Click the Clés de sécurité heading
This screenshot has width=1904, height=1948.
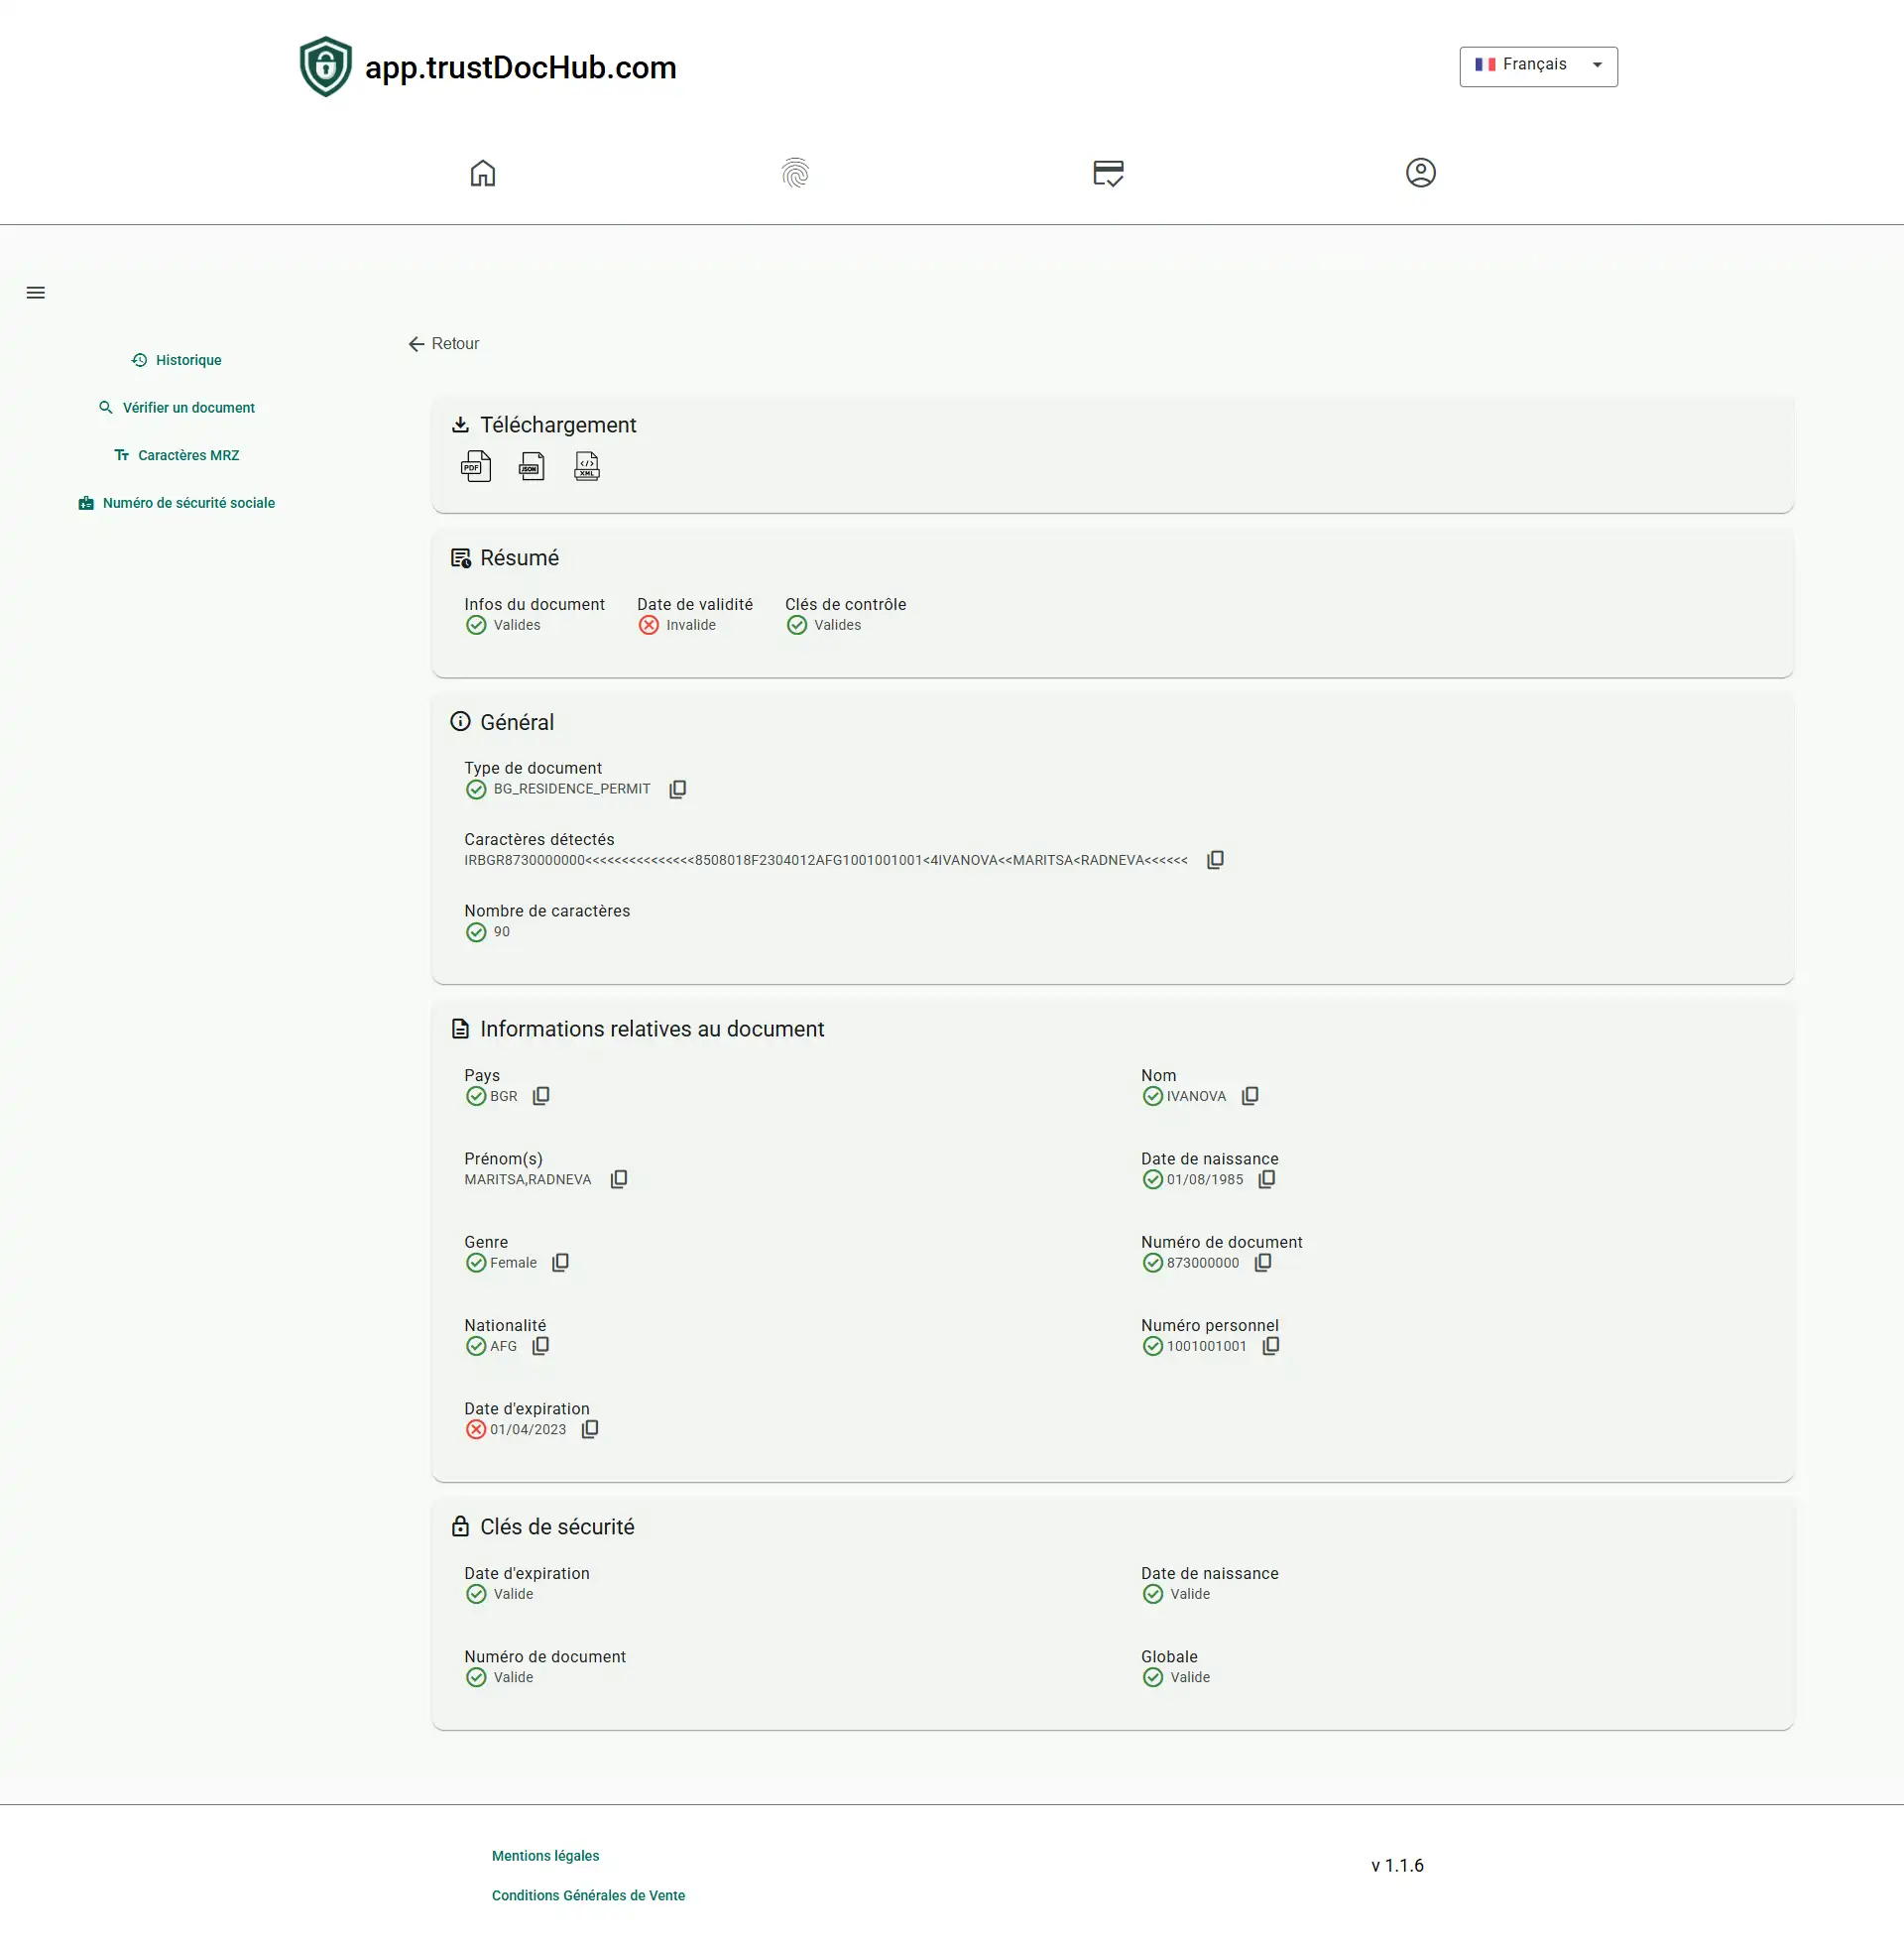[557, 1526]
